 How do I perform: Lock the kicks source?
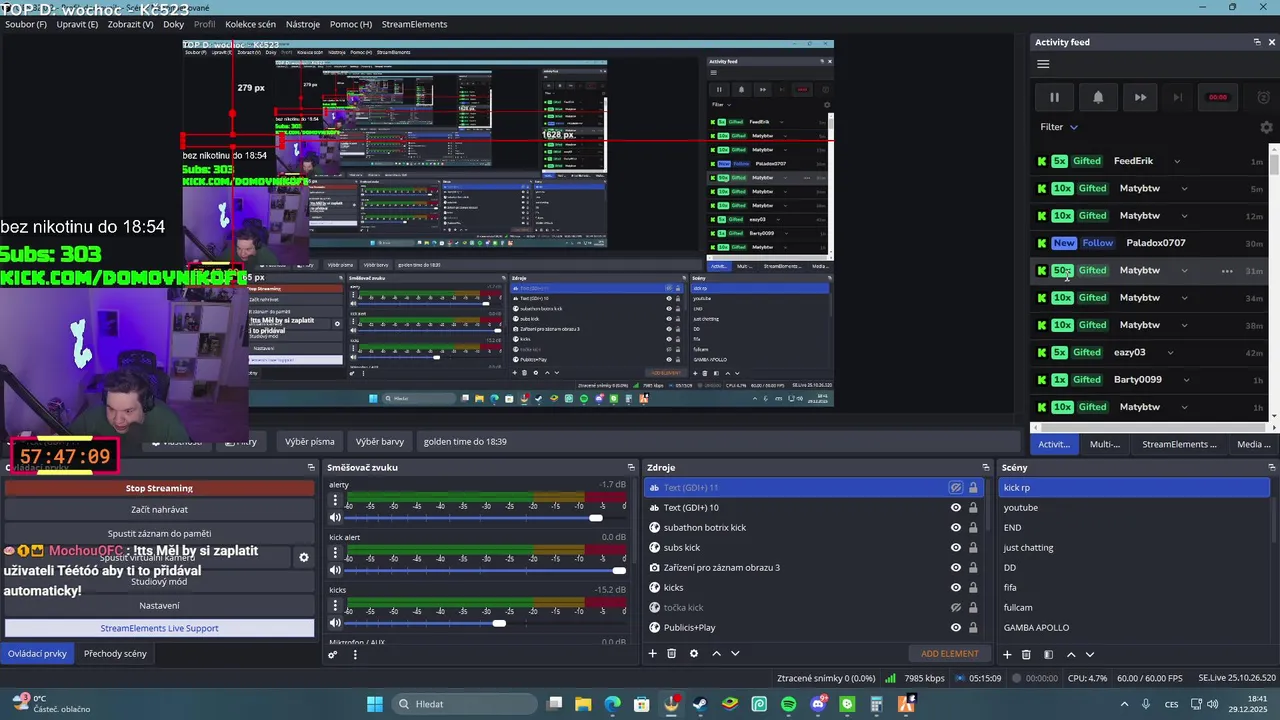tap(973, 588)
